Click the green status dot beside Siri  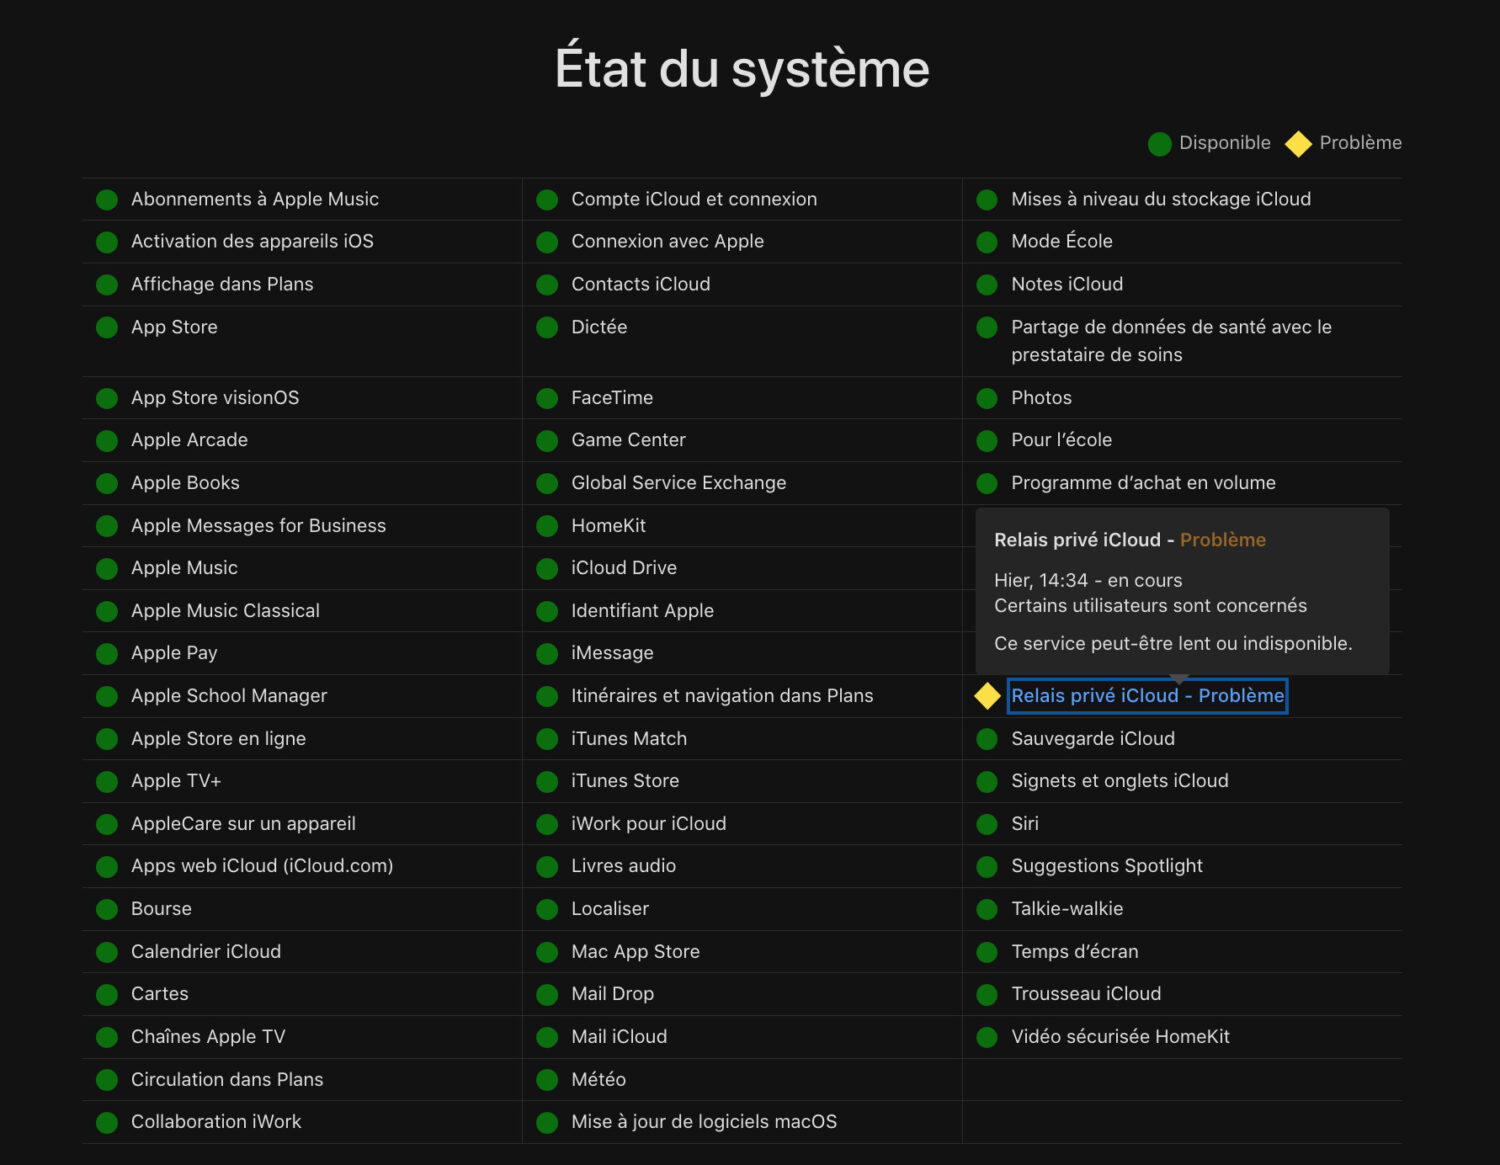[987, 824]
